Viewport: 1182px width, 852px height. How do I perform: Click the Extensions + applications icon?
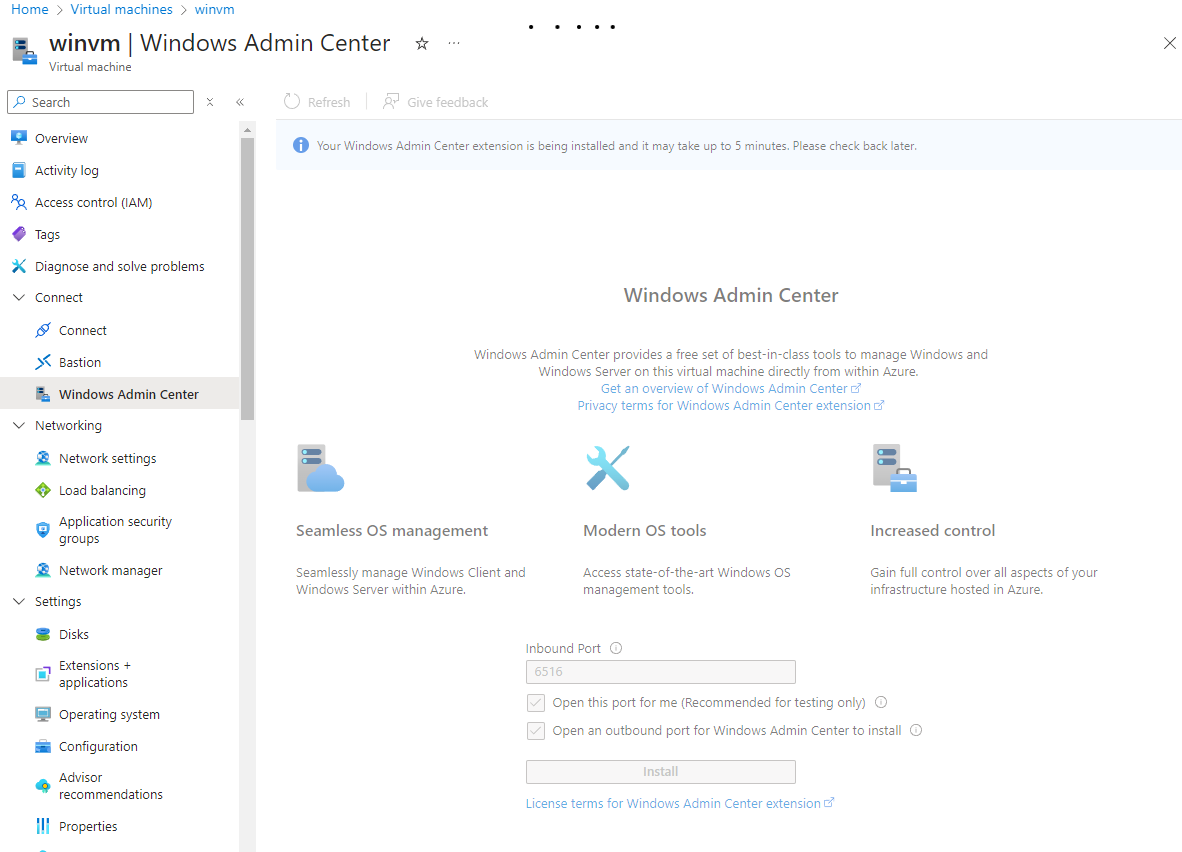coord(43,674)
